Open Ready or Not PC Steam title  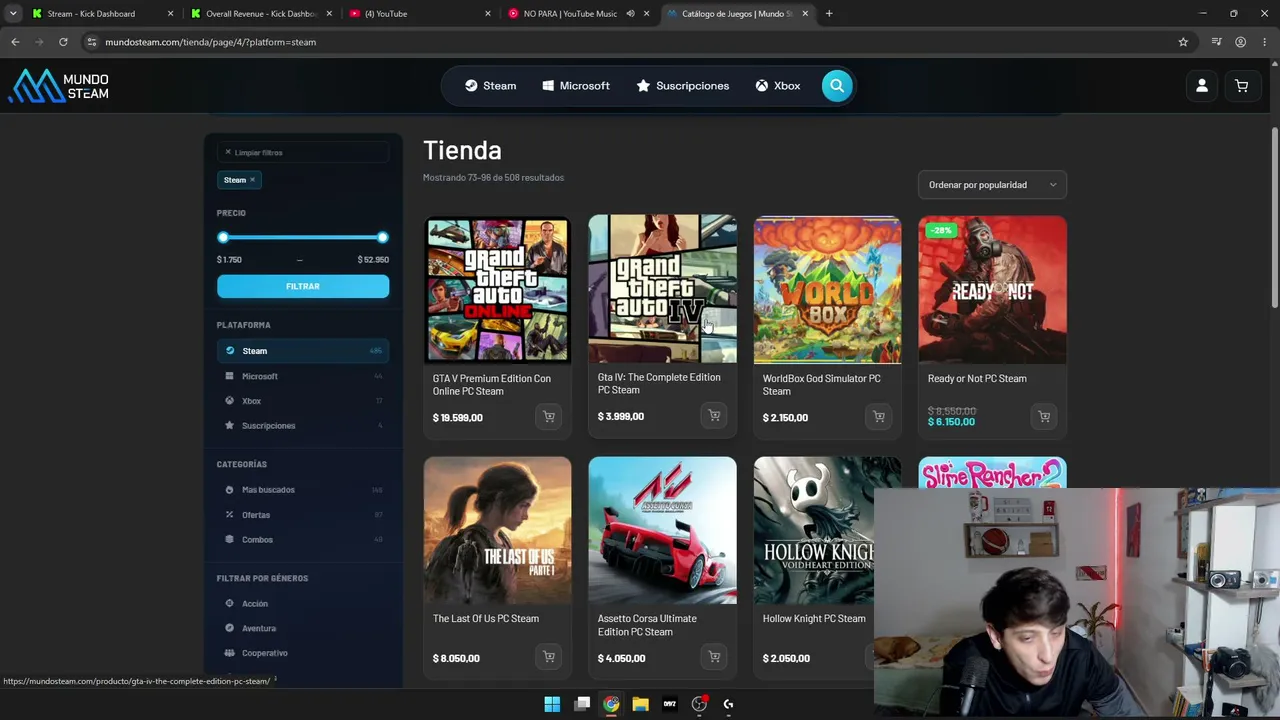(x=977, y=379)
